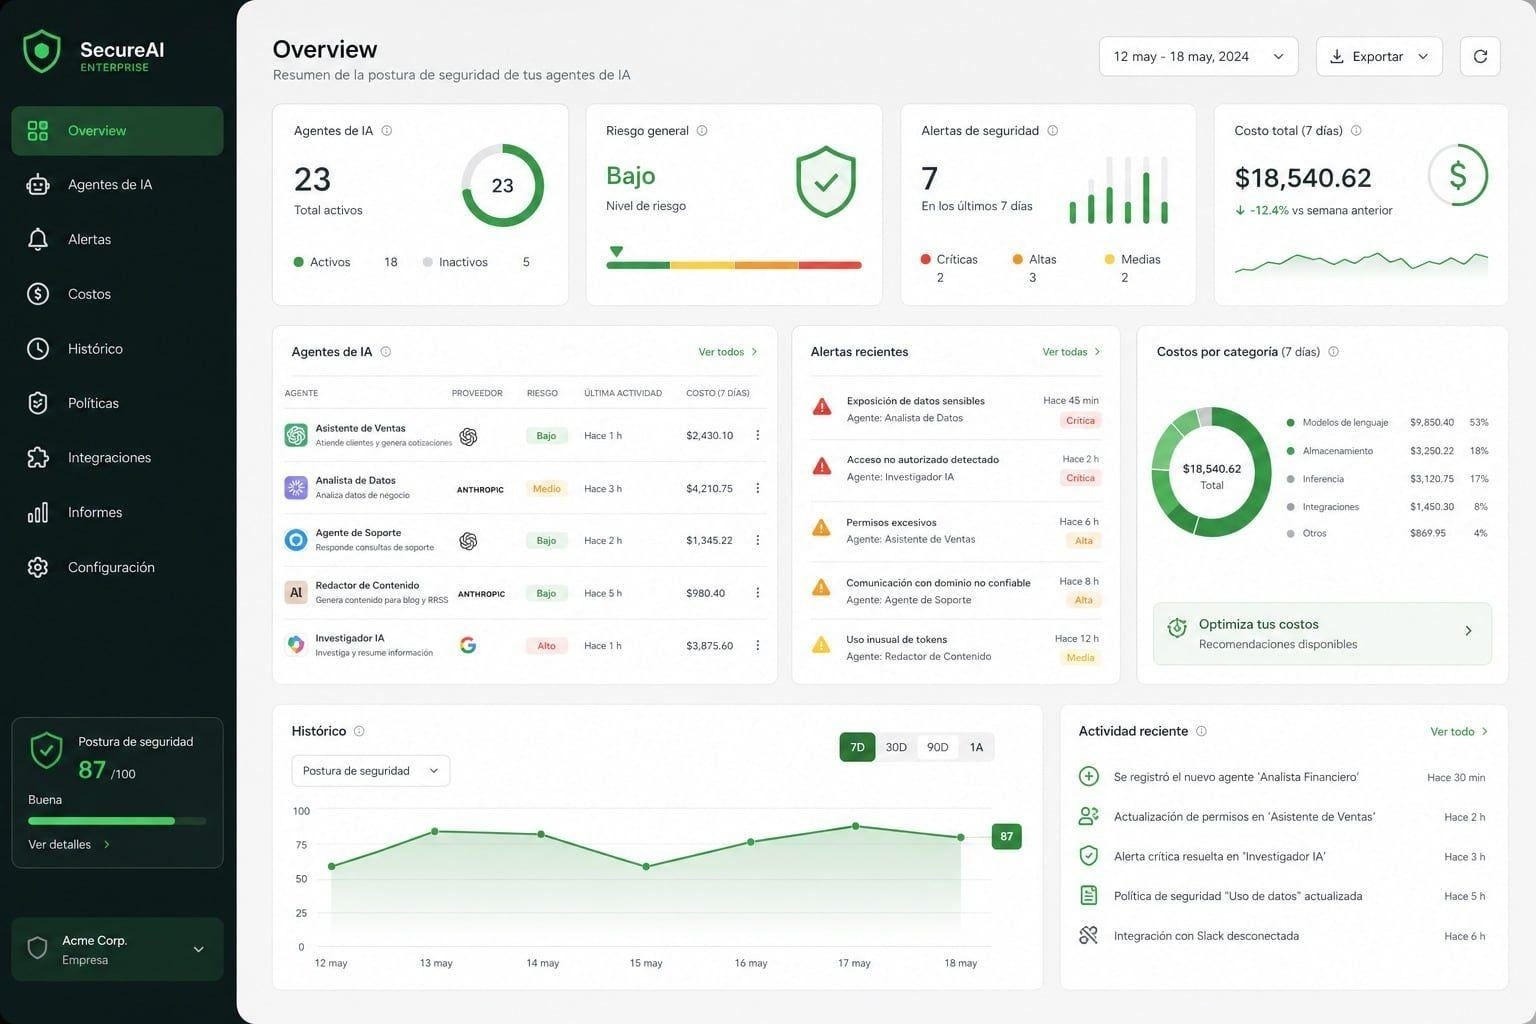Viewport: 1536px width, 1024px height.
Task: Select the 1A time range toggle
Action: tap(976, 747)
